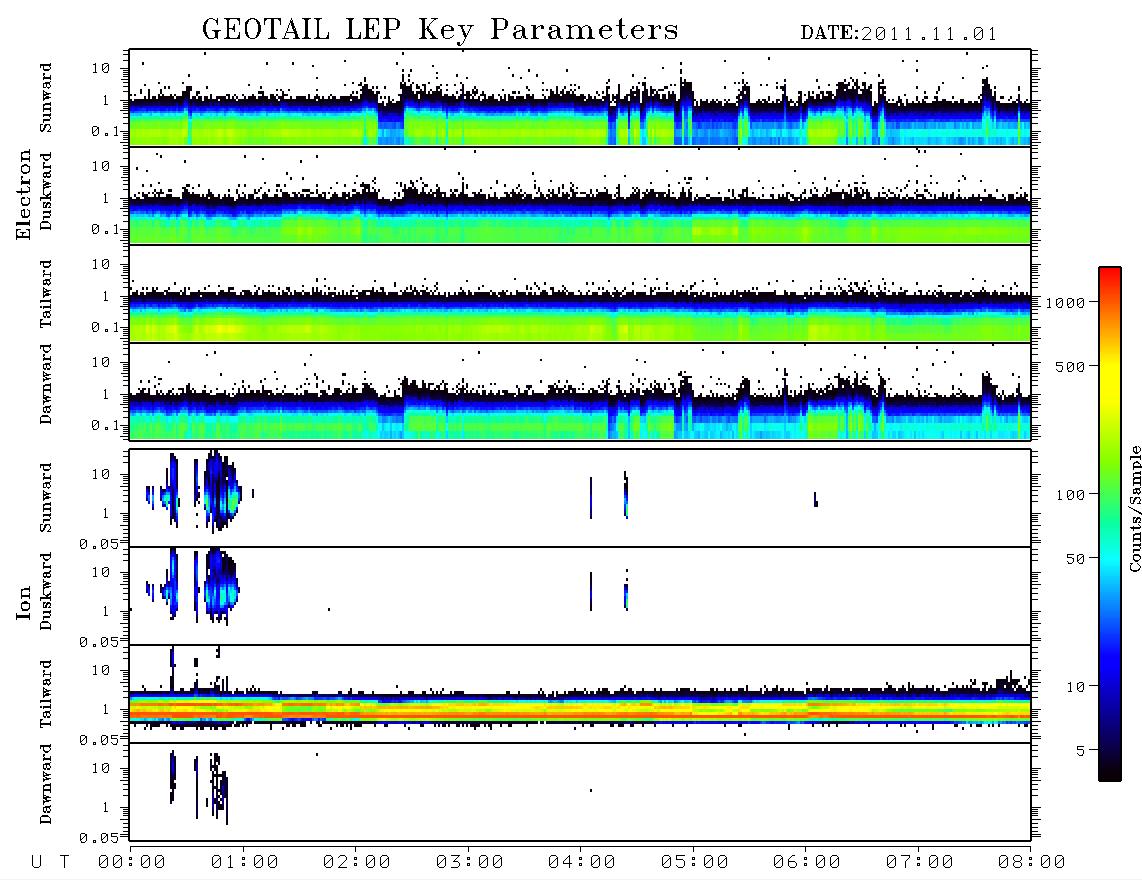The image size is (1142, 880).
Task: Click the 04:00 time tick label
Action: (x=582, y=863)
